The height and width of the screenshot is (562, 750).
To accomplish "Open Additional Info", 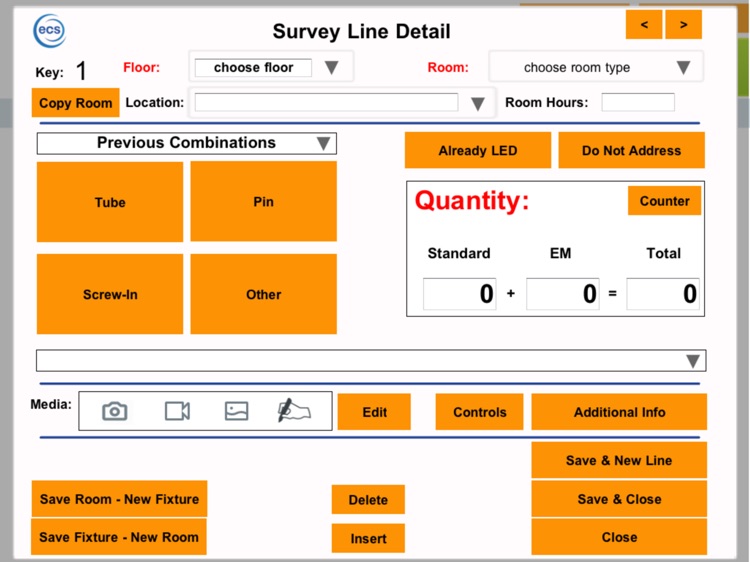I will tap(619, 412).
